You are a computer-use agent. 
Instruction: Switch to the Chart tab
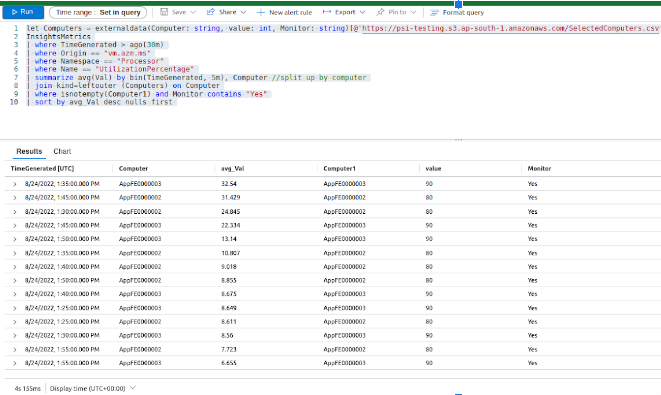coord(62,151)
